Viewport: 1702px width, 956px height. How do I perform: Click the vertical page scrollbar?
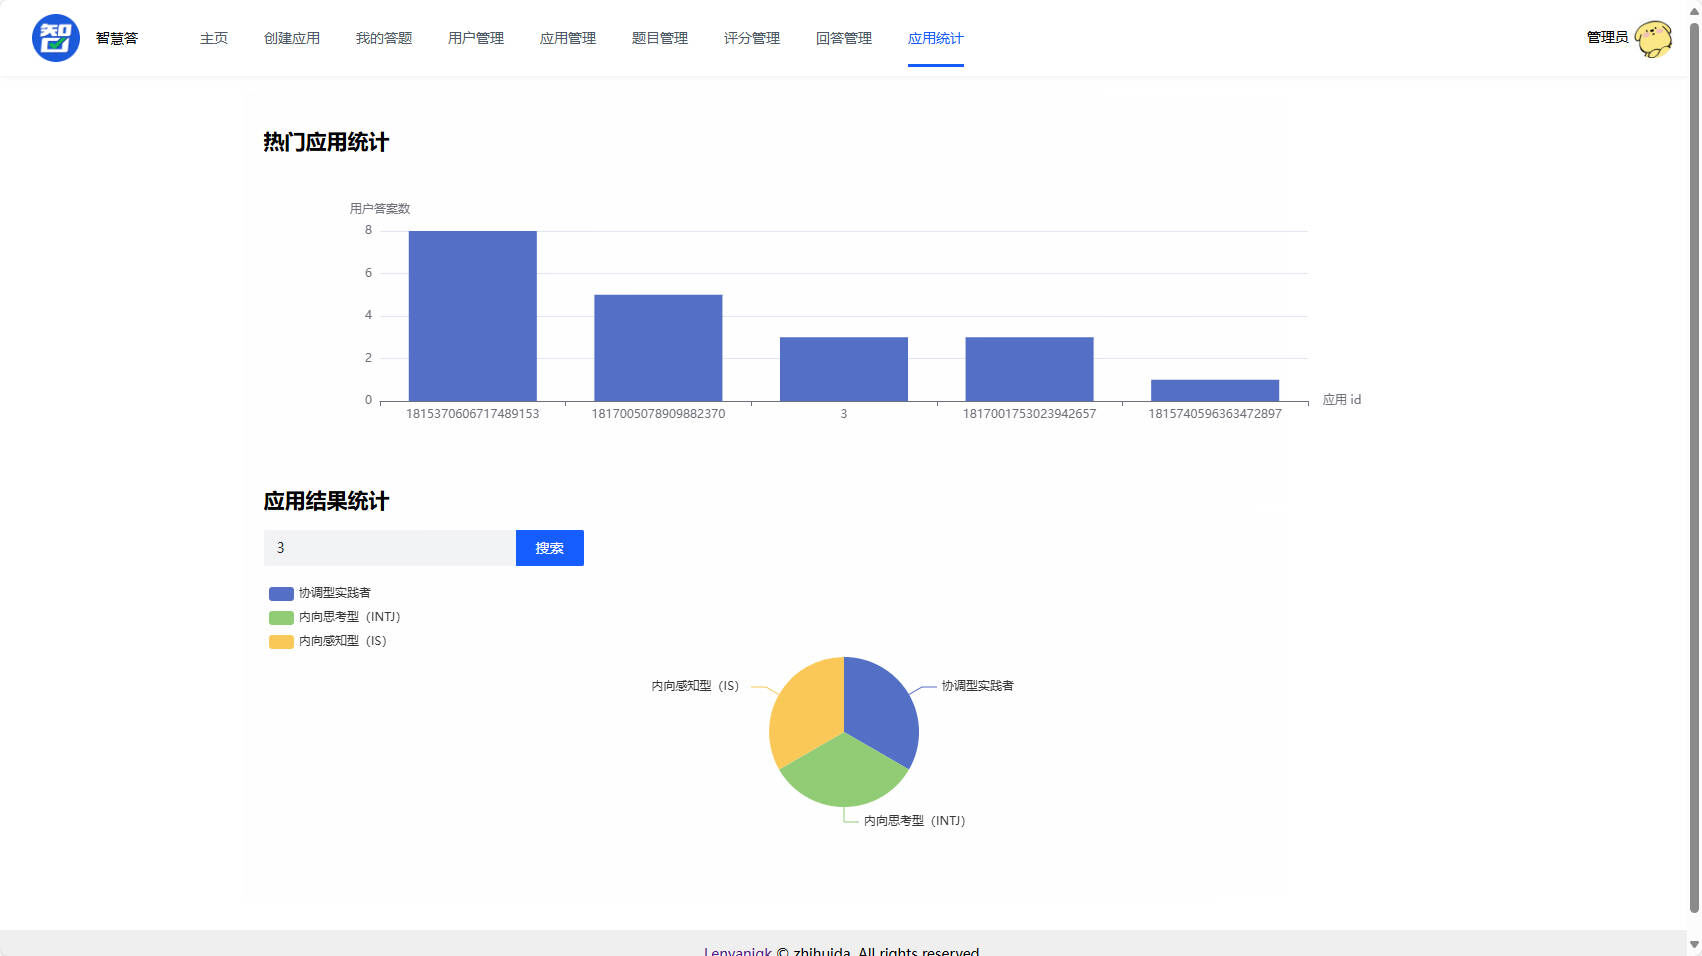point(1694,467)
